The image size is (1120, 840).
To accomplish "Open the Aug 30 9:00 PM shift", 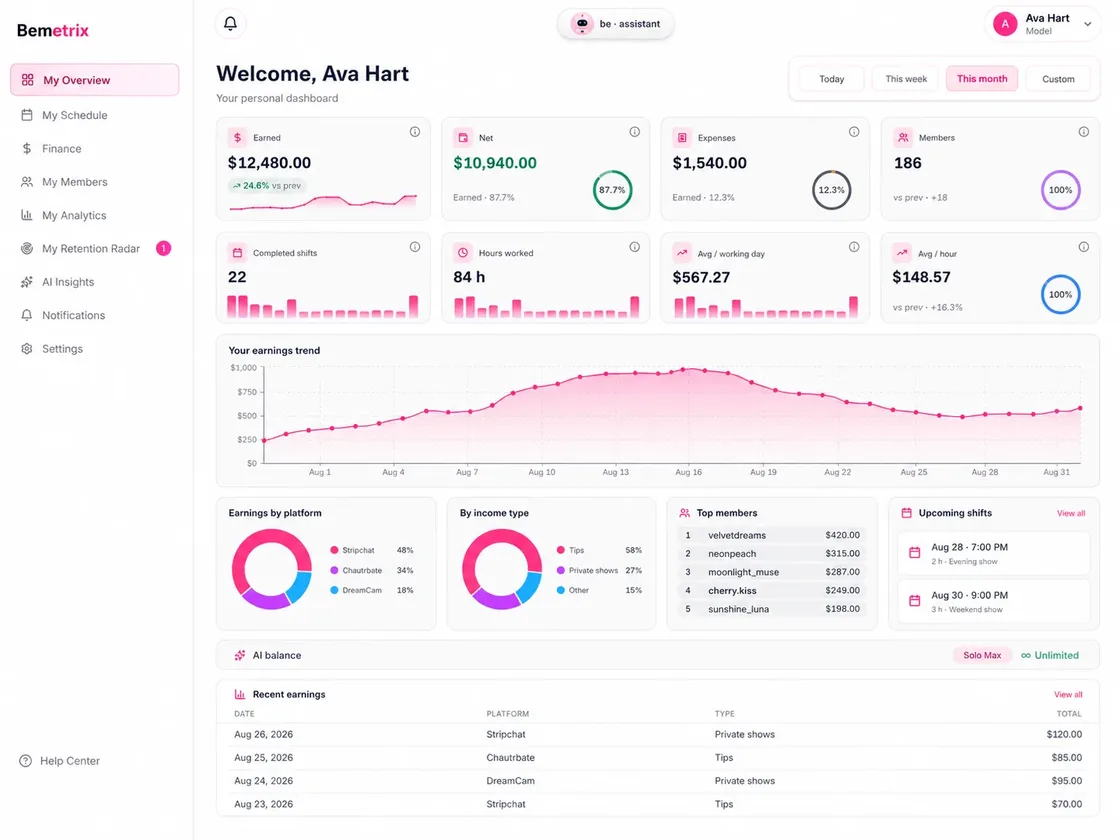I will point(994,601).
